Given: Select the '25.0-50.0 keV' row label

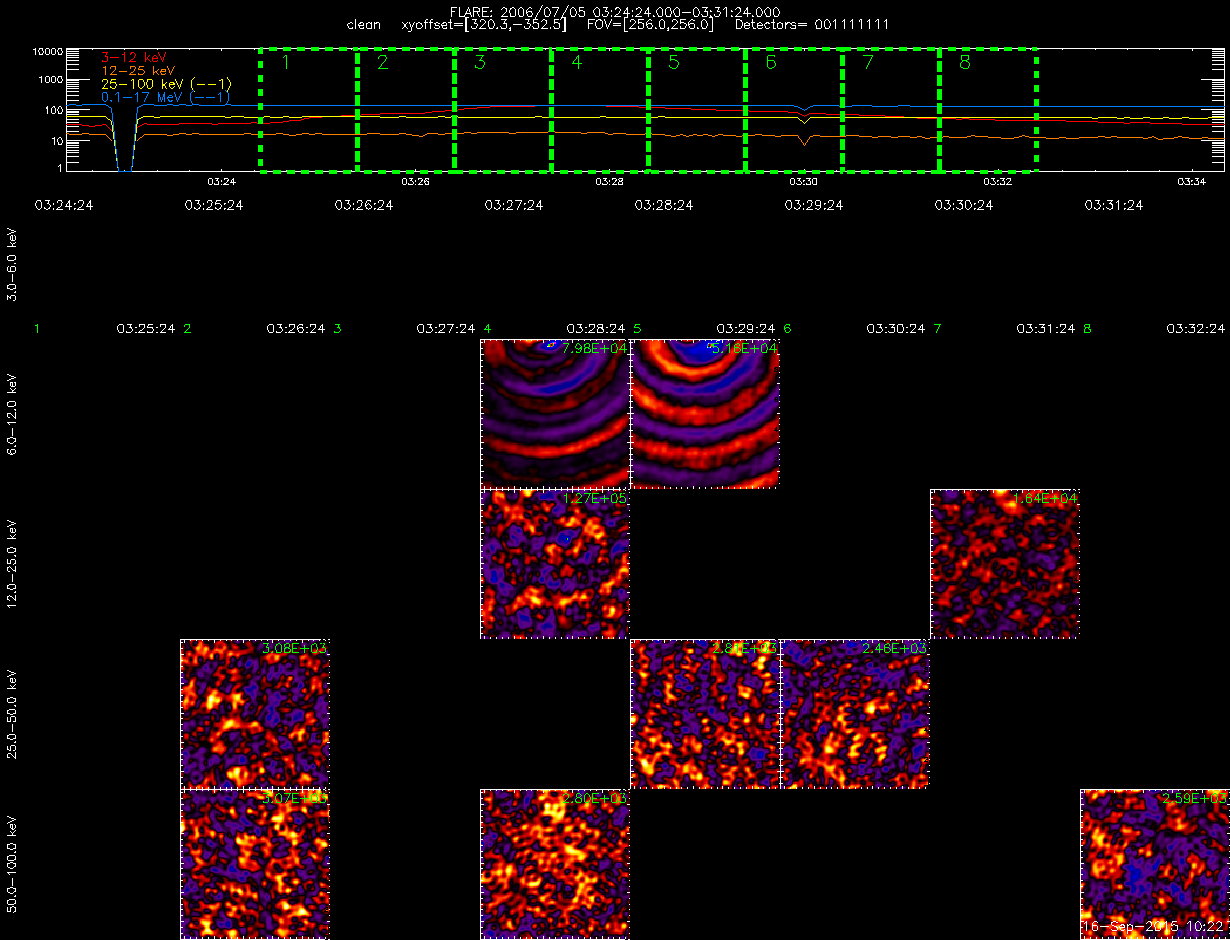Looking at the screenshot, I should (x=12, y=715).
